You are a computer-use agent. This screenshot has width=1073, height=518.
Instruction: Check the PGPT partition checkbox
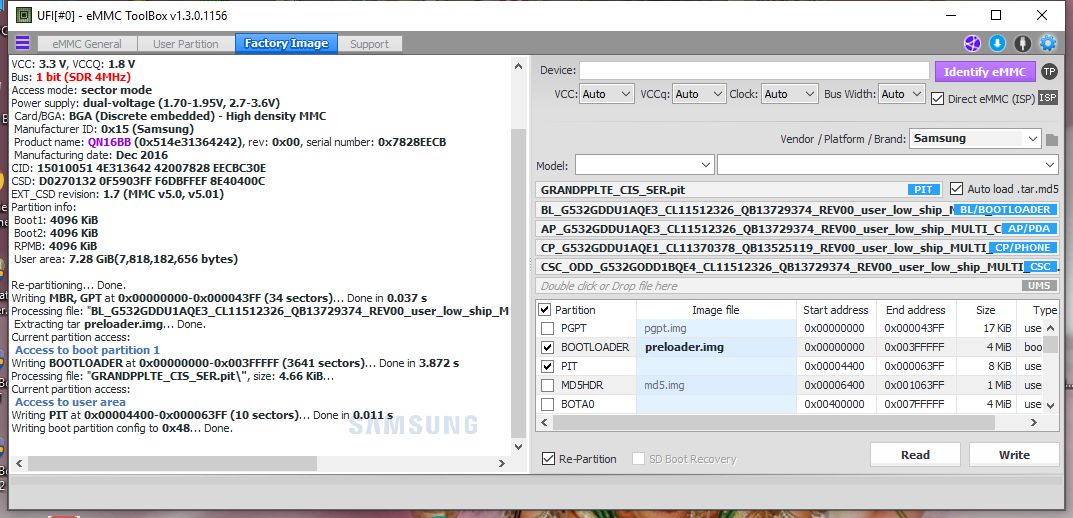pos(547,328)
